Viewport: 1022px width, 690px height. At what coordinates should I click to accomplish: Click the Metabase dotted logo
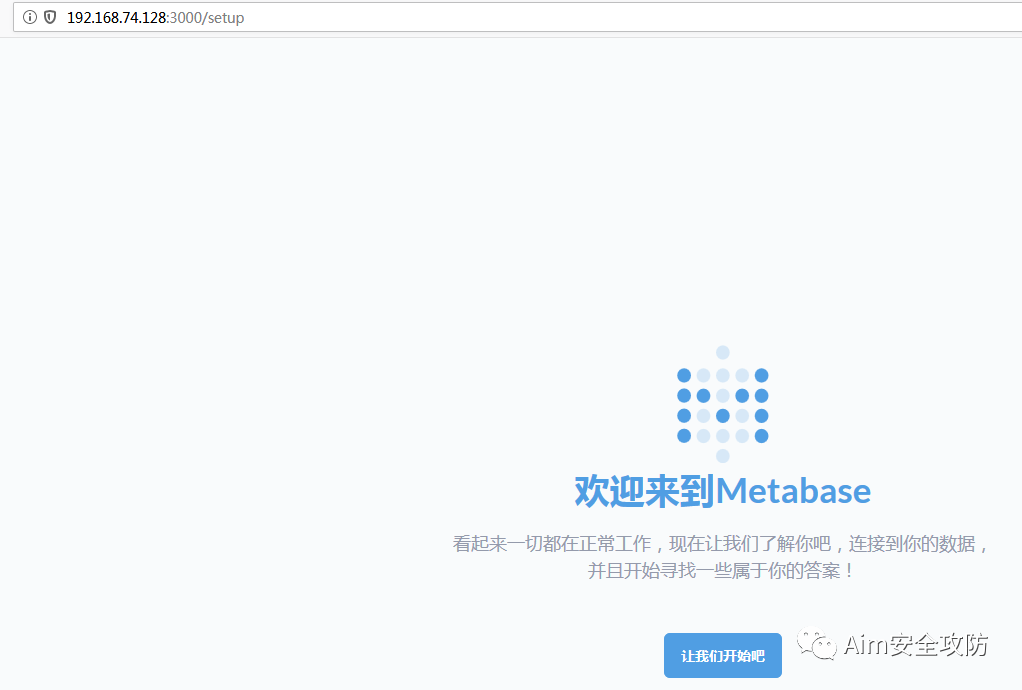722,405
